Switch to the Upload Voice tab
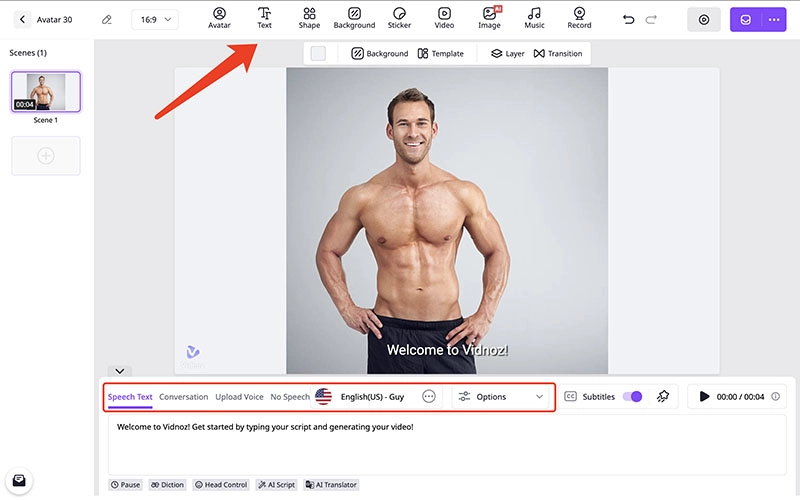The width and height of the screenshot is (800, 500). coord(239,397)
